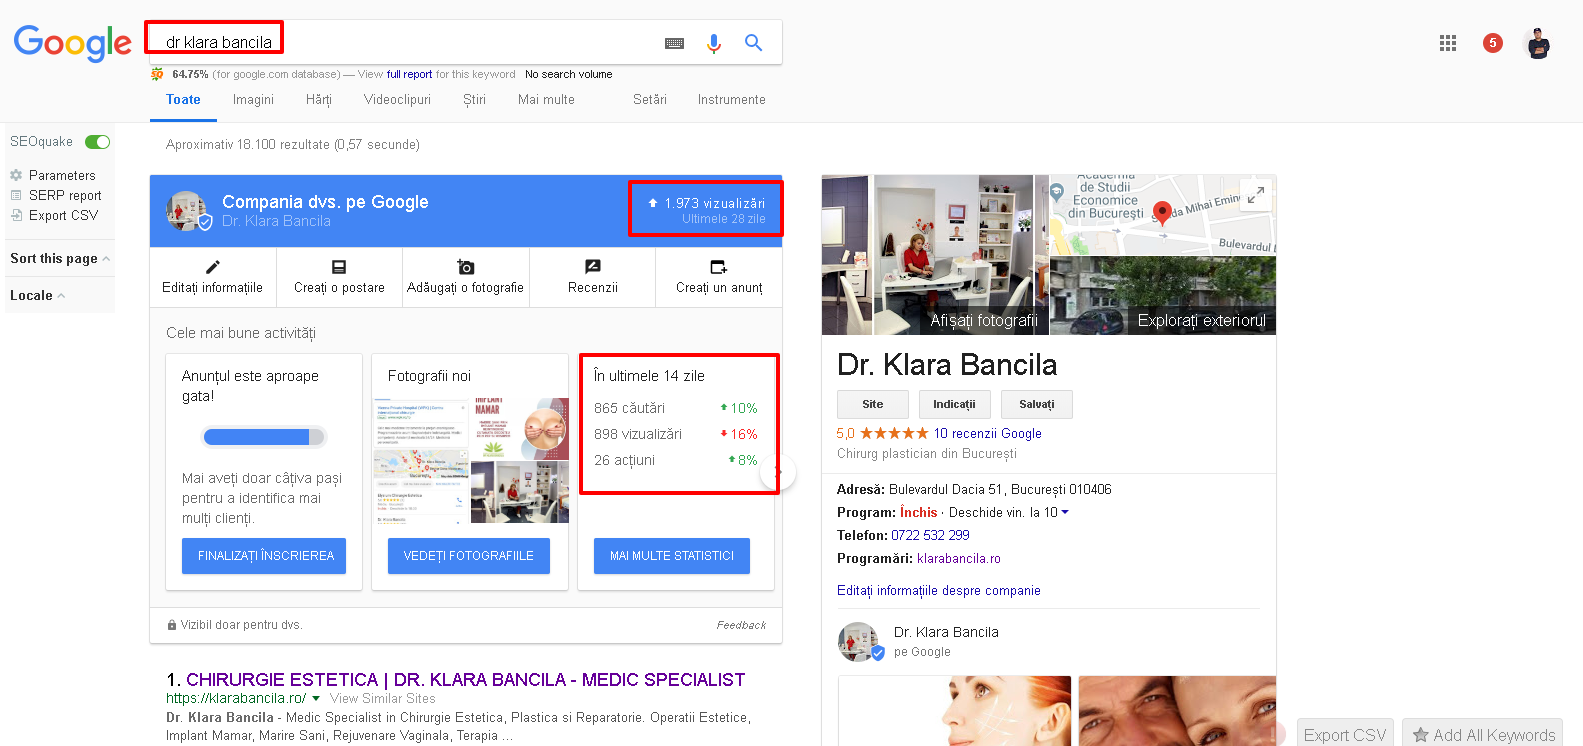Click the Parameters sidebar label

point(62,175)
